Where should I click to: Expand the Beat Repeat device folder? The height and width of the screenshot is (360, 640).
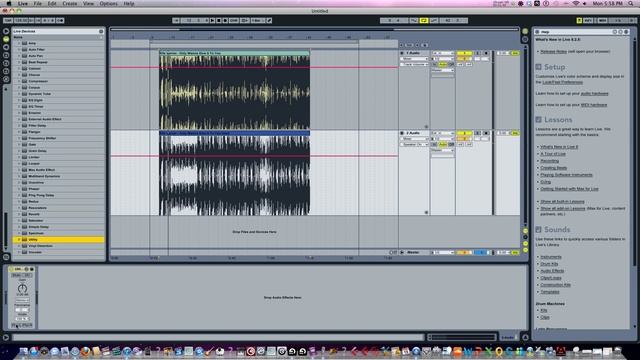19,62
